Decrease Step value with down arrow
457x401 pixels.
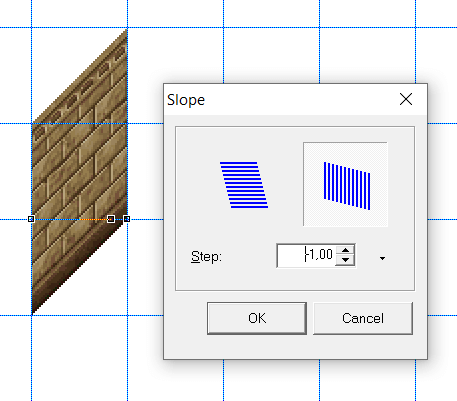(x=345, y=260)
